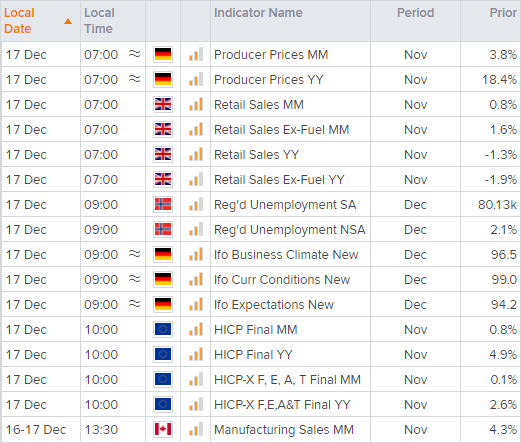Click the Canada flag beside Manufacturing Sales MM
521x443 pixels.
tap(163, 429)
